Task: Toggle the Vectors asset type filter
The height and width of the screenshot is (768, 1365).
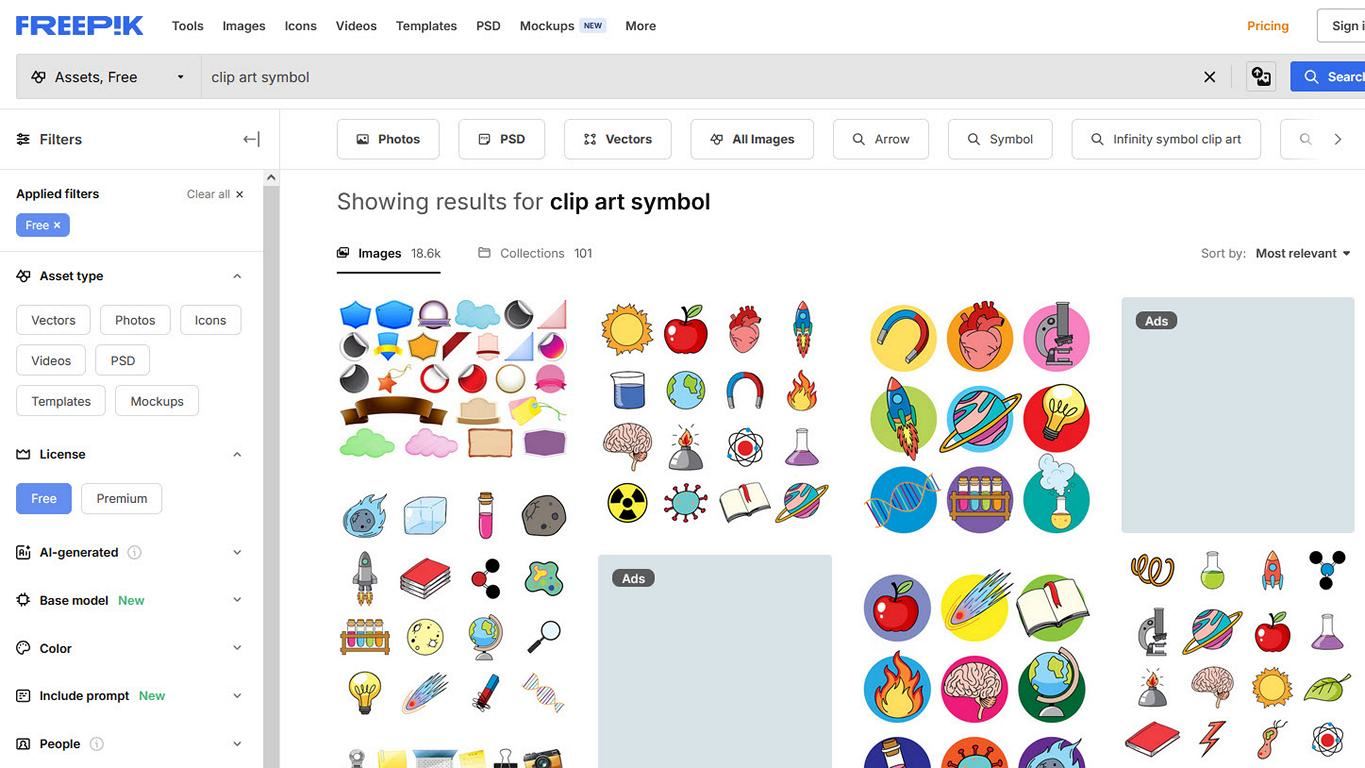Action: [x=53, y=320]
